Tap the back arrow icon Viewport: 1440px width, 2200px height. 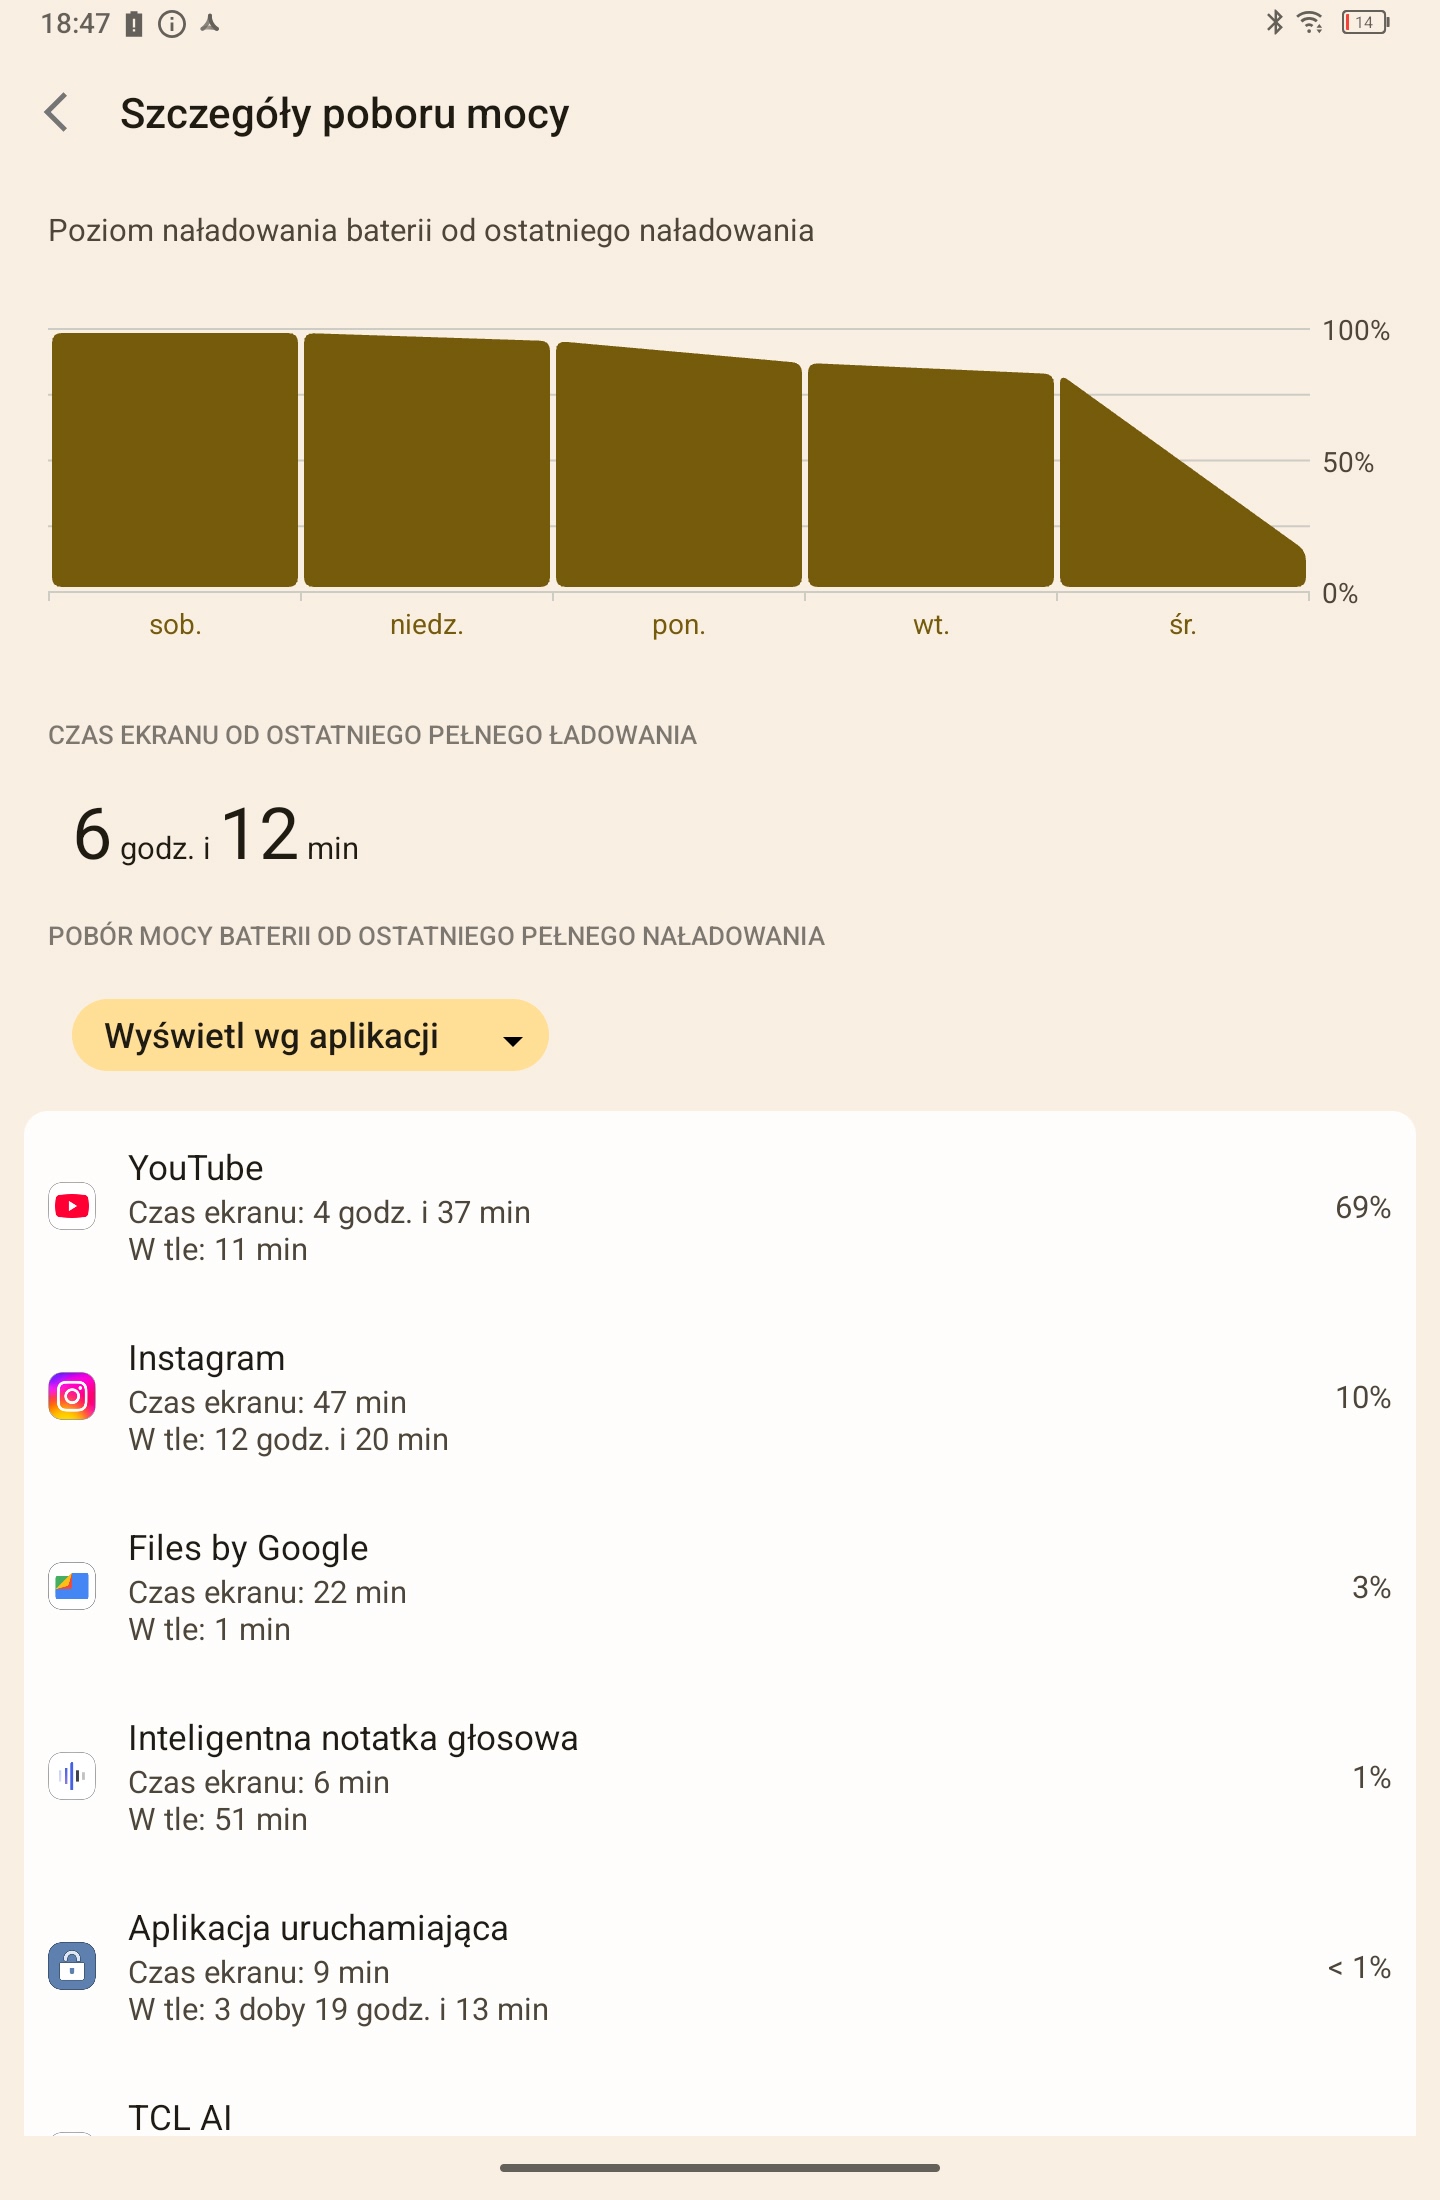click(x=58, y=113)
